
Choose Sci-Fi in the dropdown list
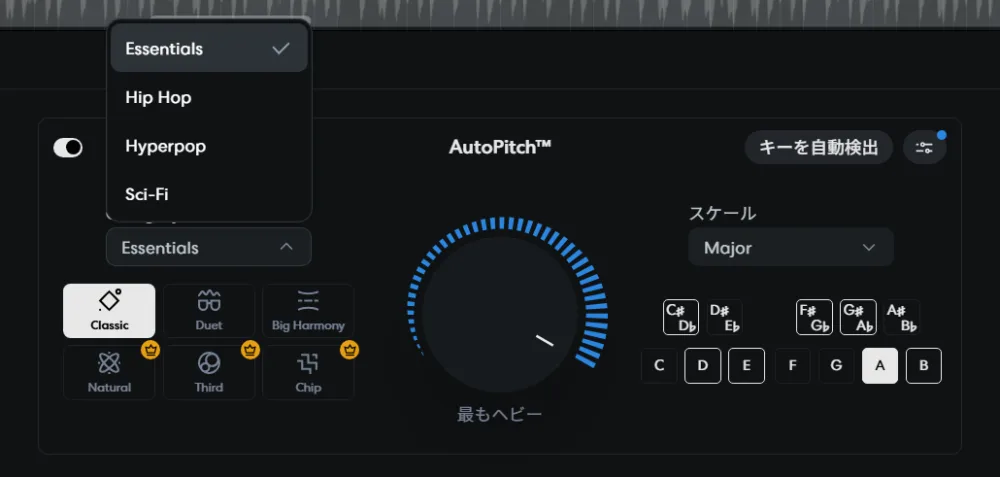tap(209, 194)
